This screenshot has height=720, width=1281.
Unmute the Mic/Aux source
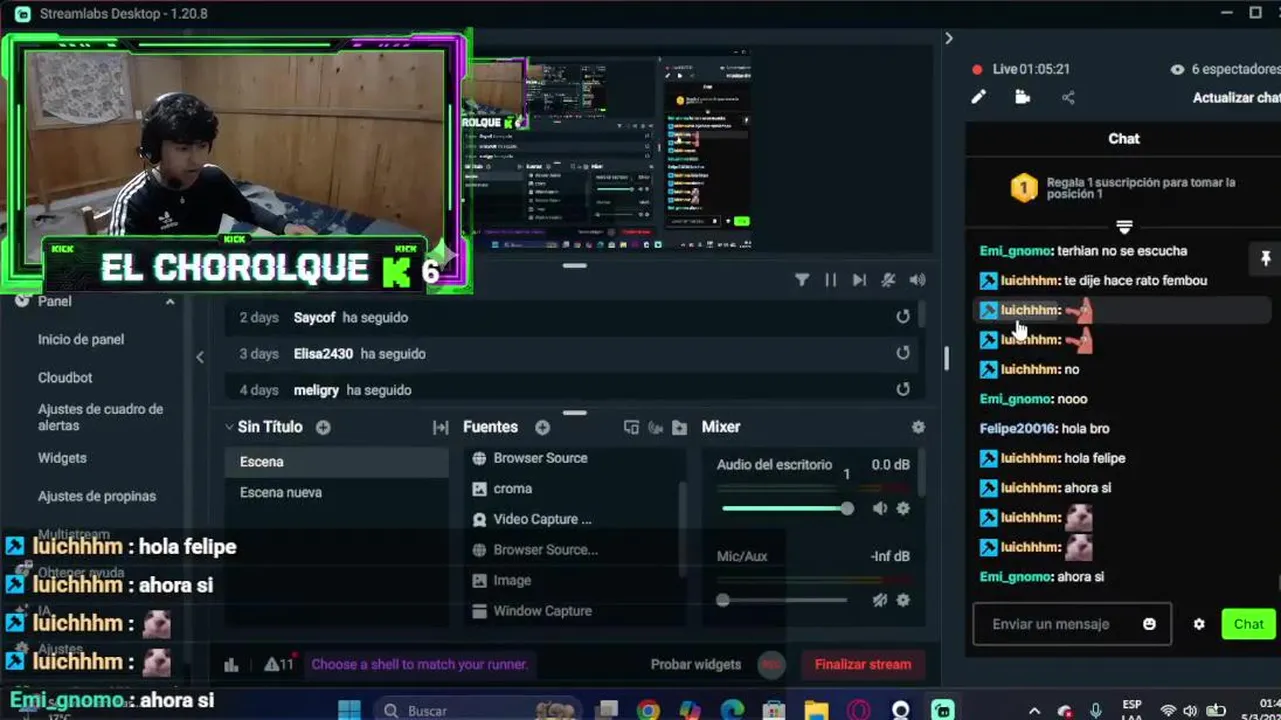coord(879,600)
